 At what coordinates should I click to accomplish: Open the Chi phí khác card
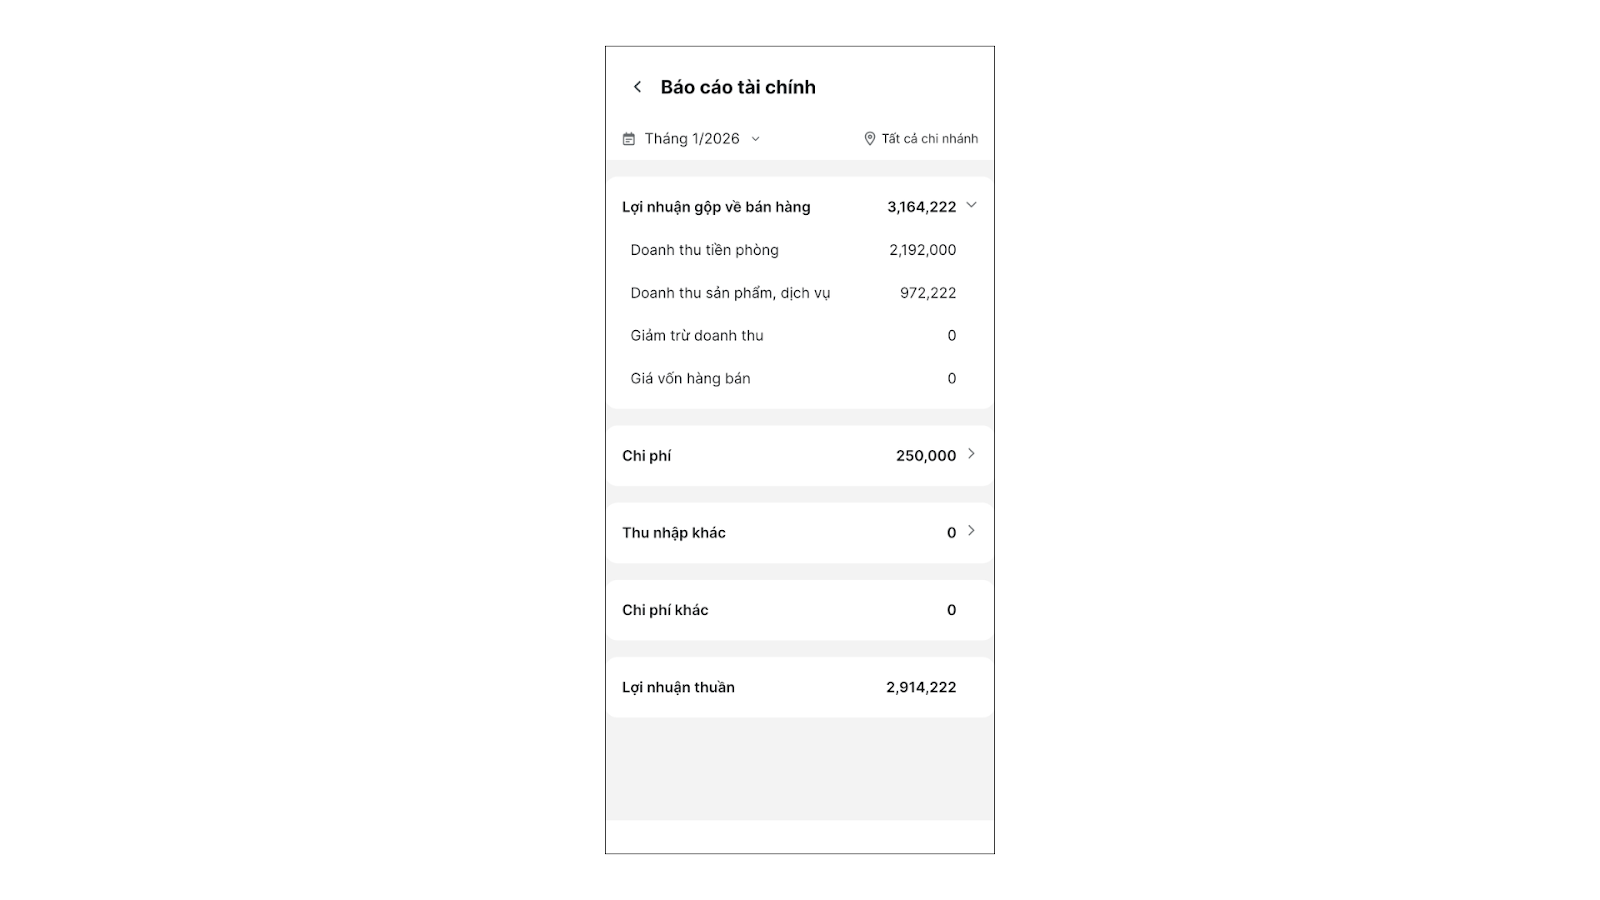[799, 610]
